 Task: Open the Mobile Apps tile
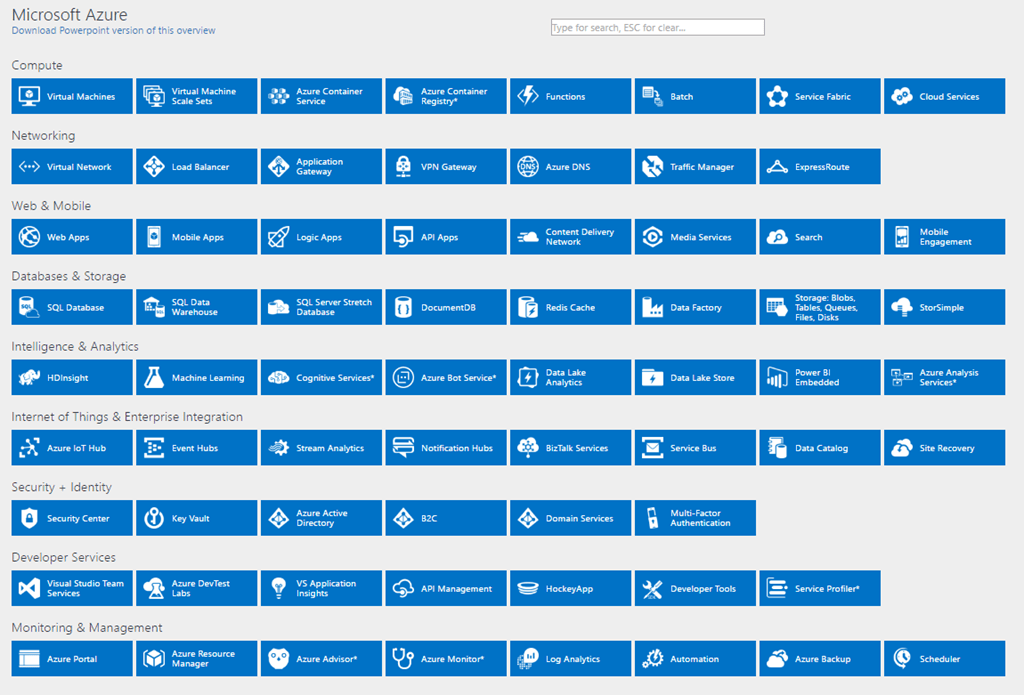(197, 236)
